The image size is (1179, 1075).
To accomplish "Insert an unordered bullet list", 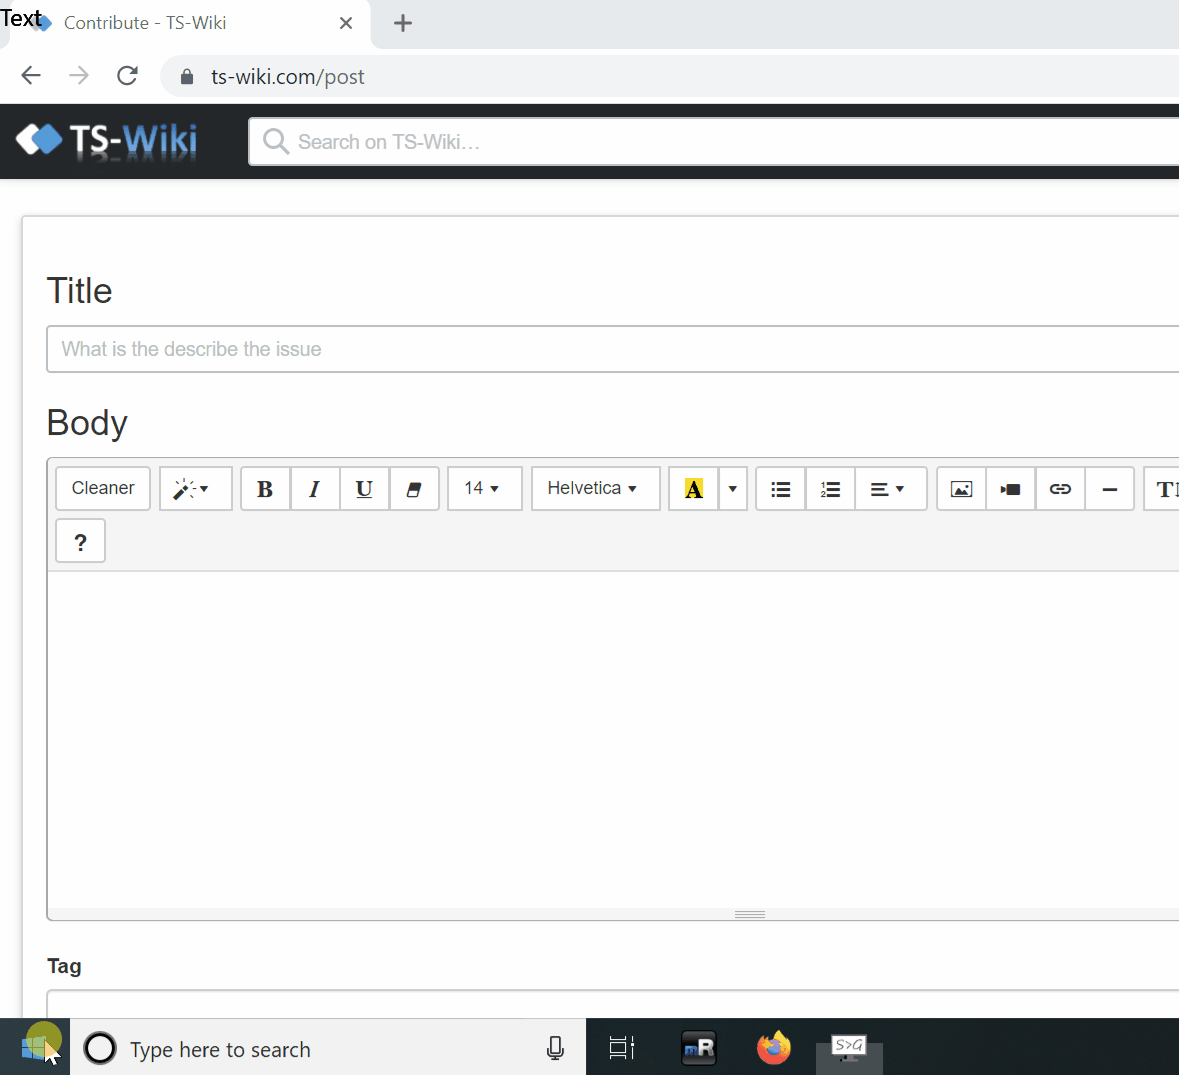I will tap(781, 489).
